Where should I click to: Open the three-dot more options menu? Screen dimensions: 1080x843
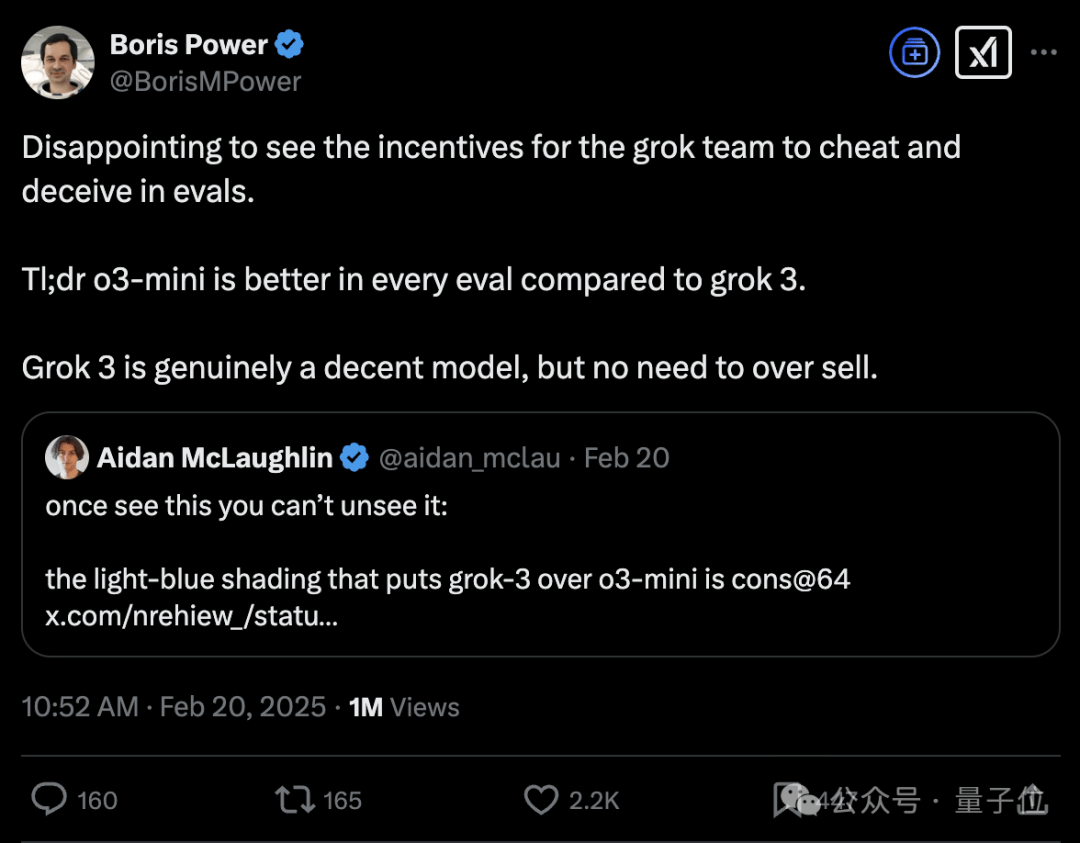coord(1043,52)
